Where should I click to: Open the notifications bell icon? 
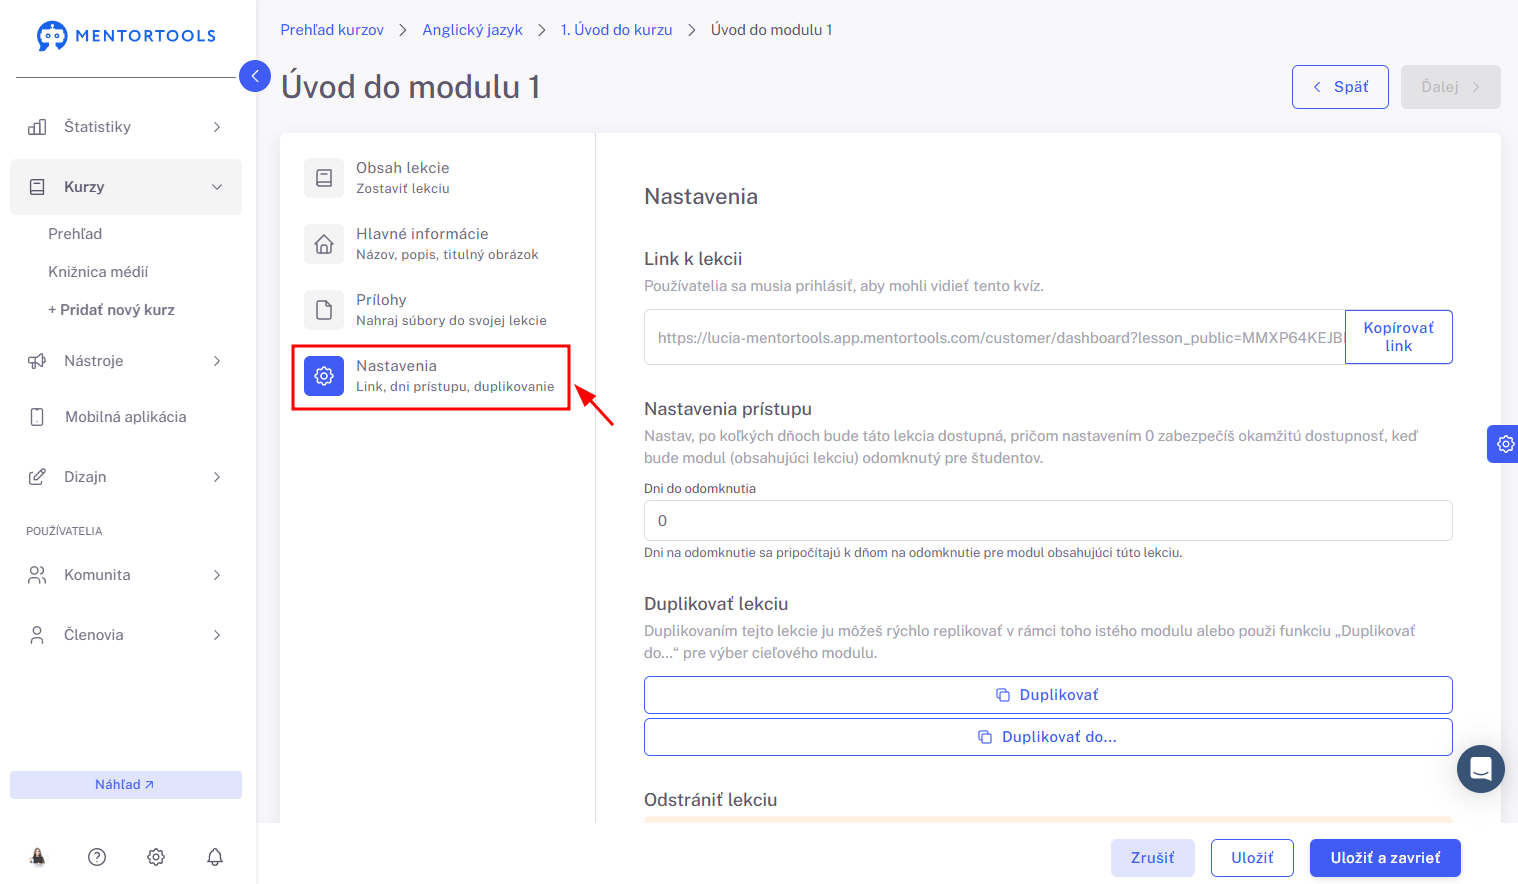pos(215,857)
